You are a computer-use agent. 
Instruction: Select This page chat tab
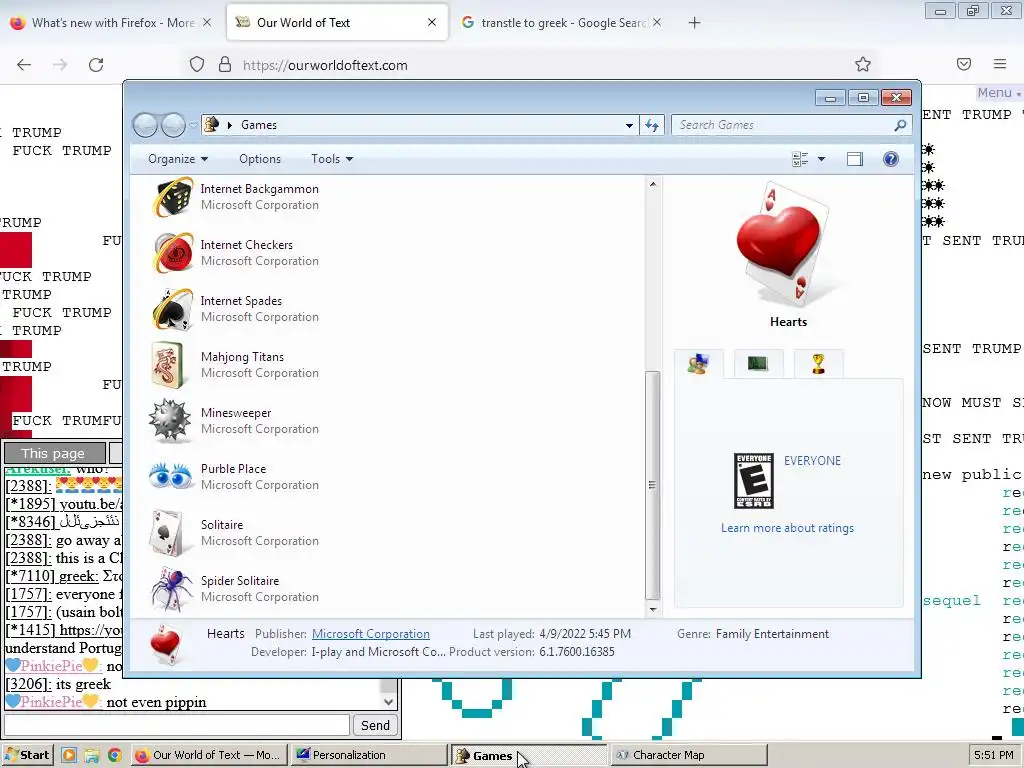pos(54,453)
